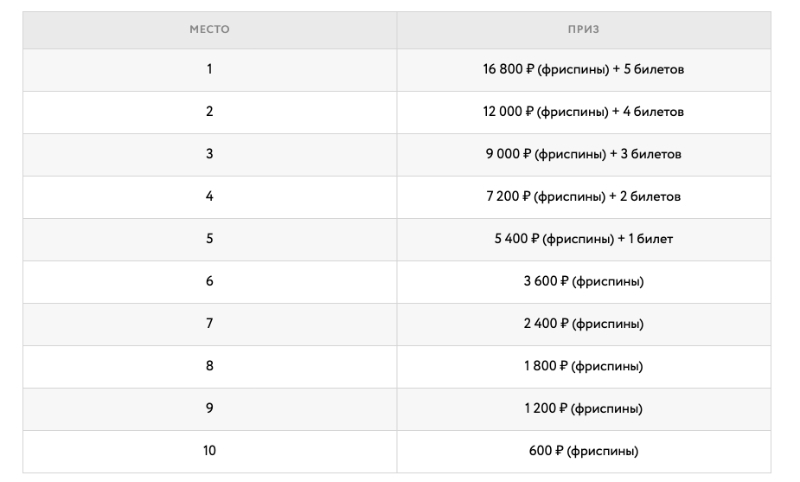Select place number 7 cell

coord(209,324)
